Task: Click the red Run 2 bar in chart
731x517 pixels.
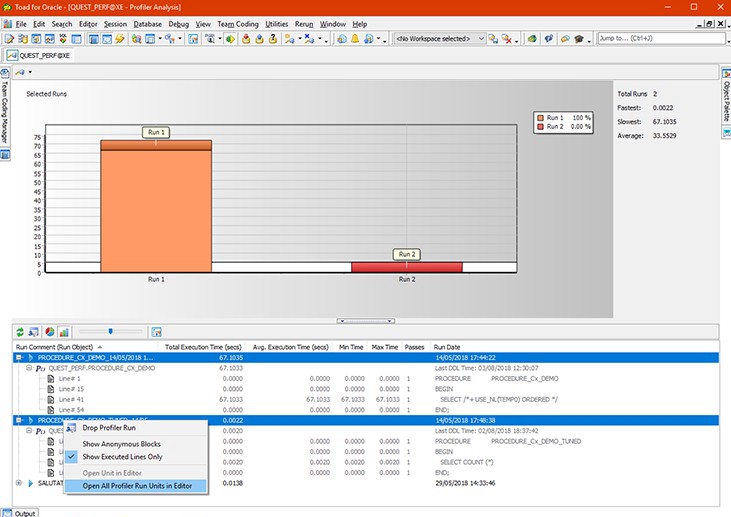Action: tap(407, 267)
